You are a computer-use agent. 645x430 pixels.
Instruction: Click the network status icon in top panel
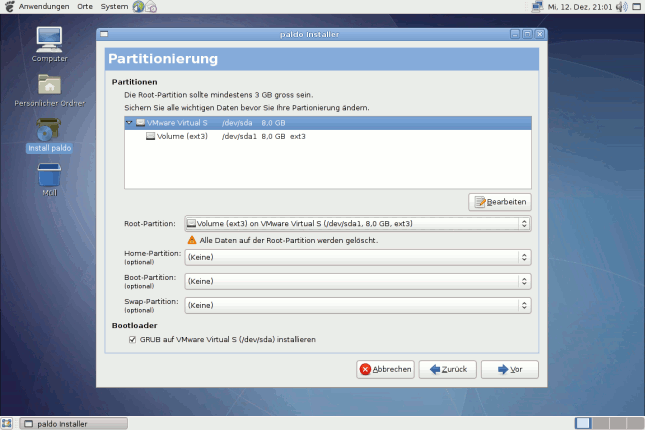point(537,7)
